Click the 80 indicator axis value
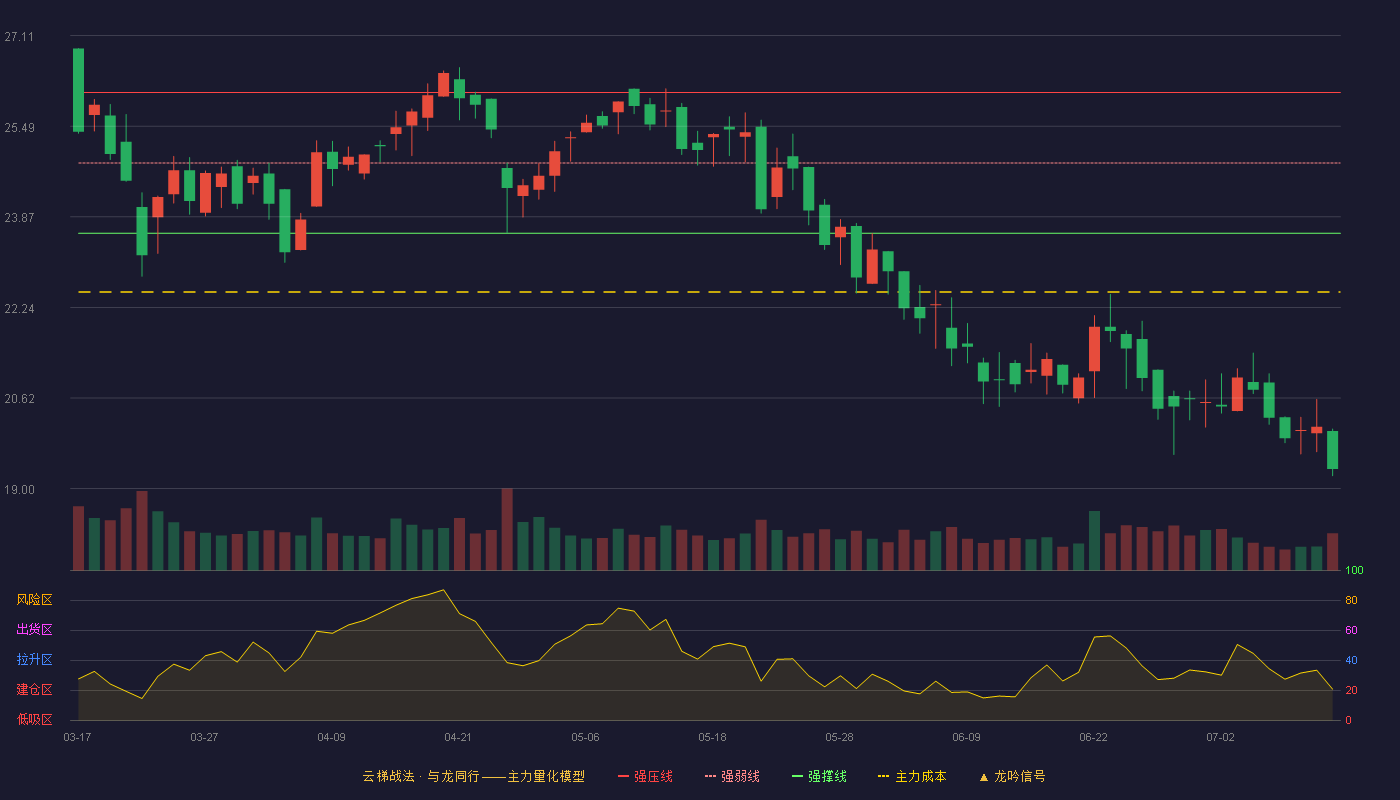The image size is (1400, 800). (1351, 601)
